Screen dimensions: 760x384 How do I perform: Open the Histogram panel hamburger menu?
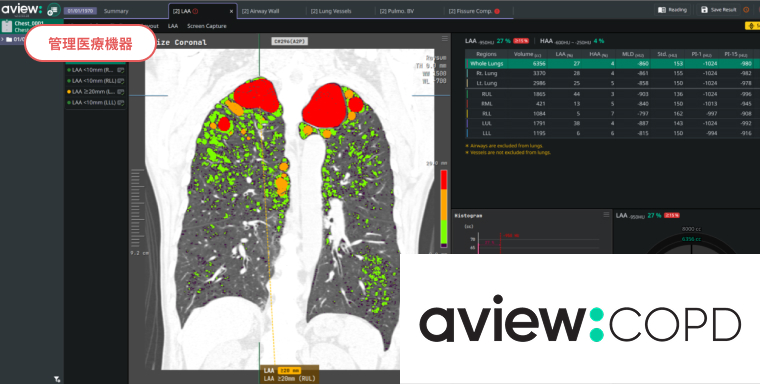click(x=606, y=215)
